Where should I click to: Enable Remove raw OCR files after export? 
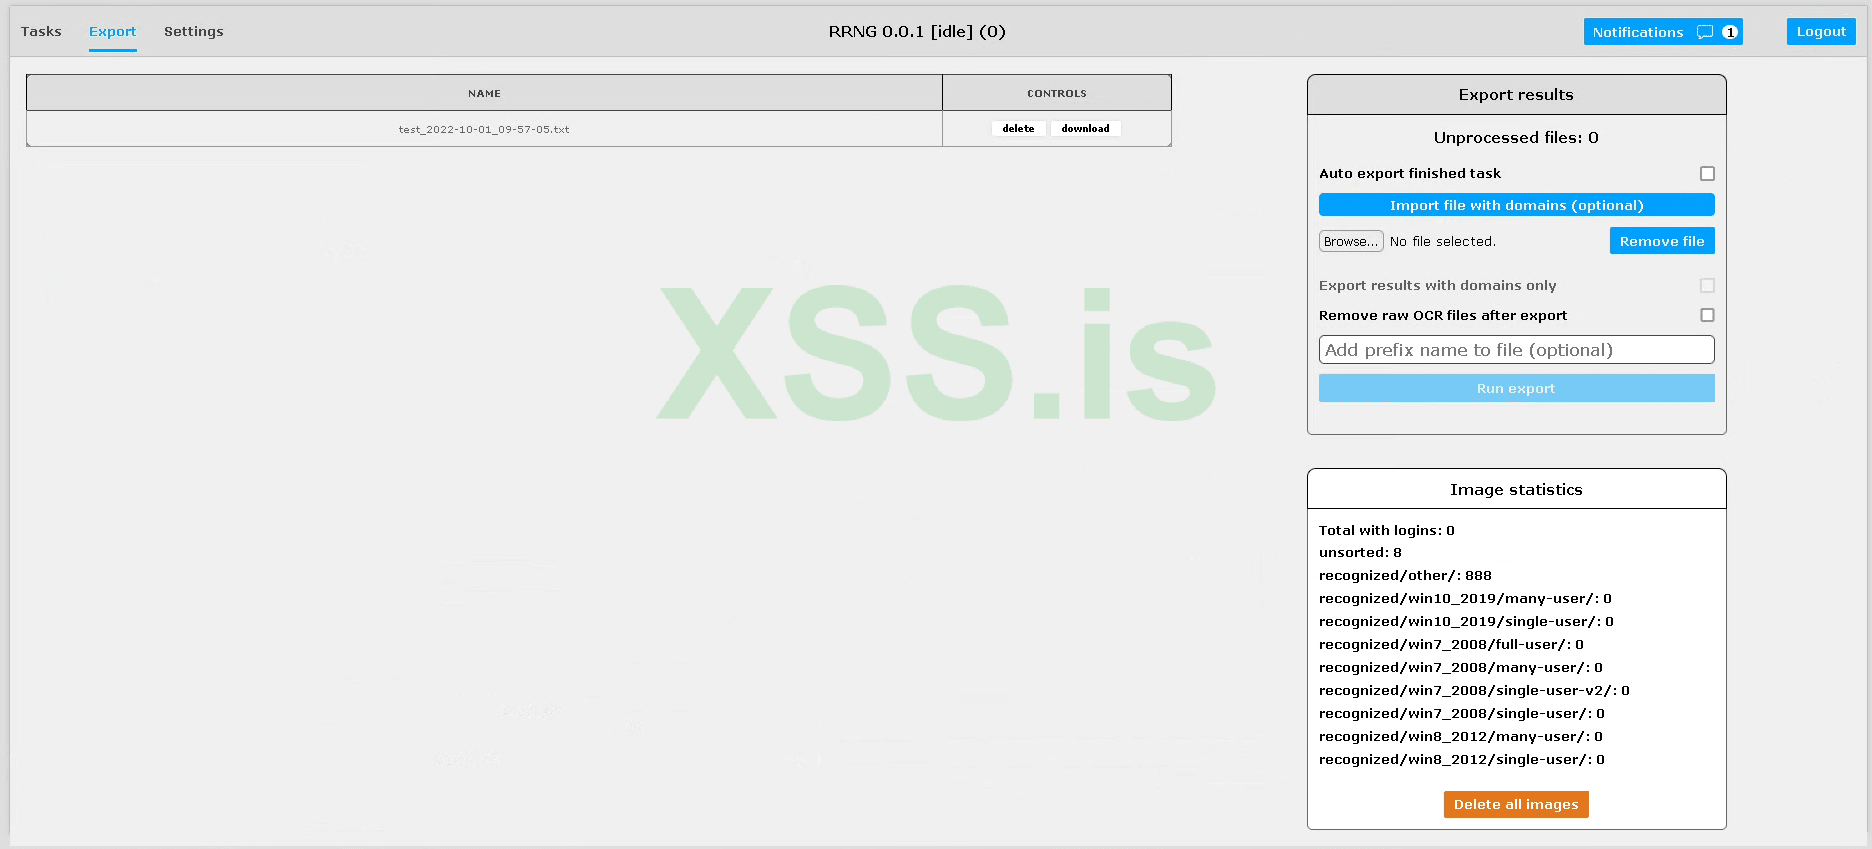[x=1707, y=315]
